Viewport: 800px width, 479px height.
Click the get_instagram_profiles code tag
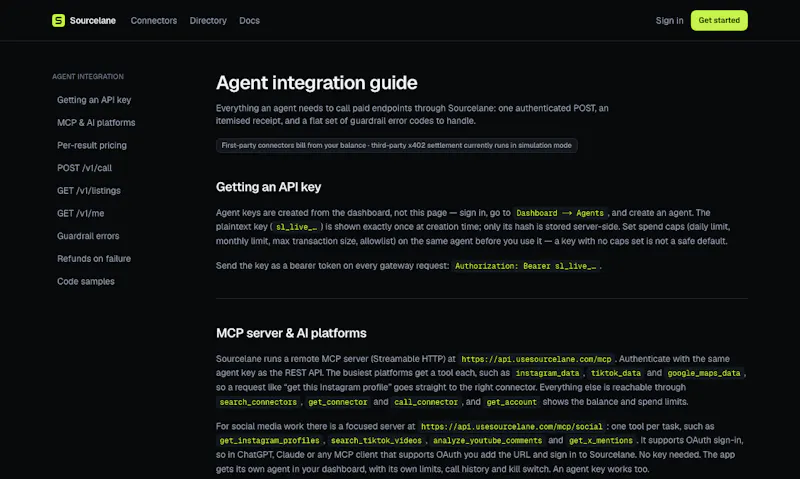pyautogui.click(x=269, y=441)
